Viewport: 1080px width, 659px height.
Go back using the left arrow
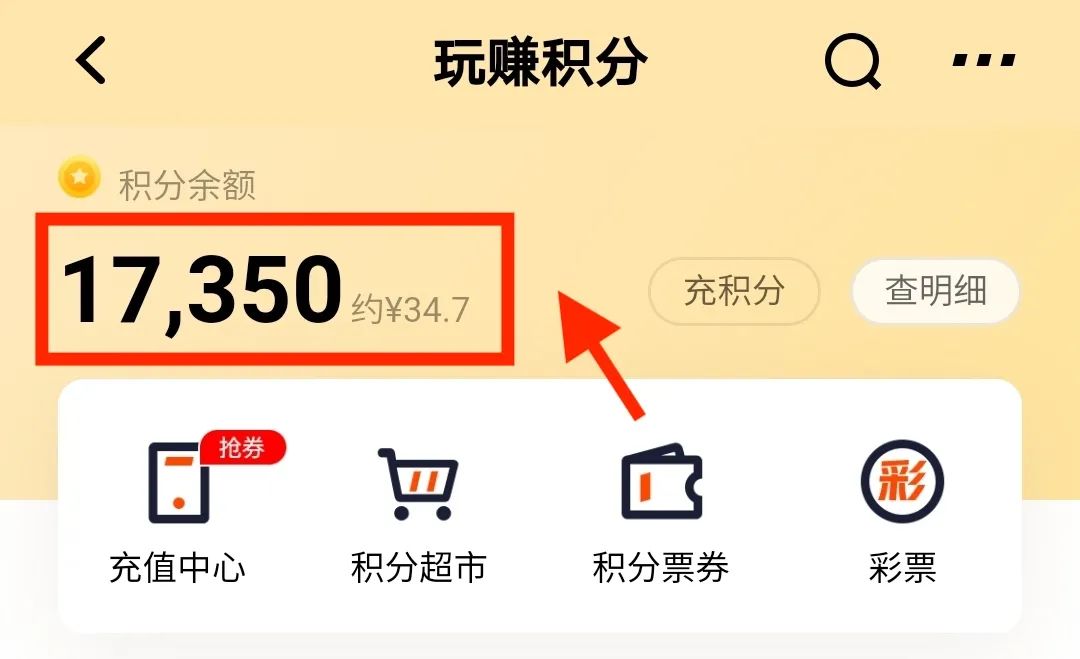click(x=91, y=60)
